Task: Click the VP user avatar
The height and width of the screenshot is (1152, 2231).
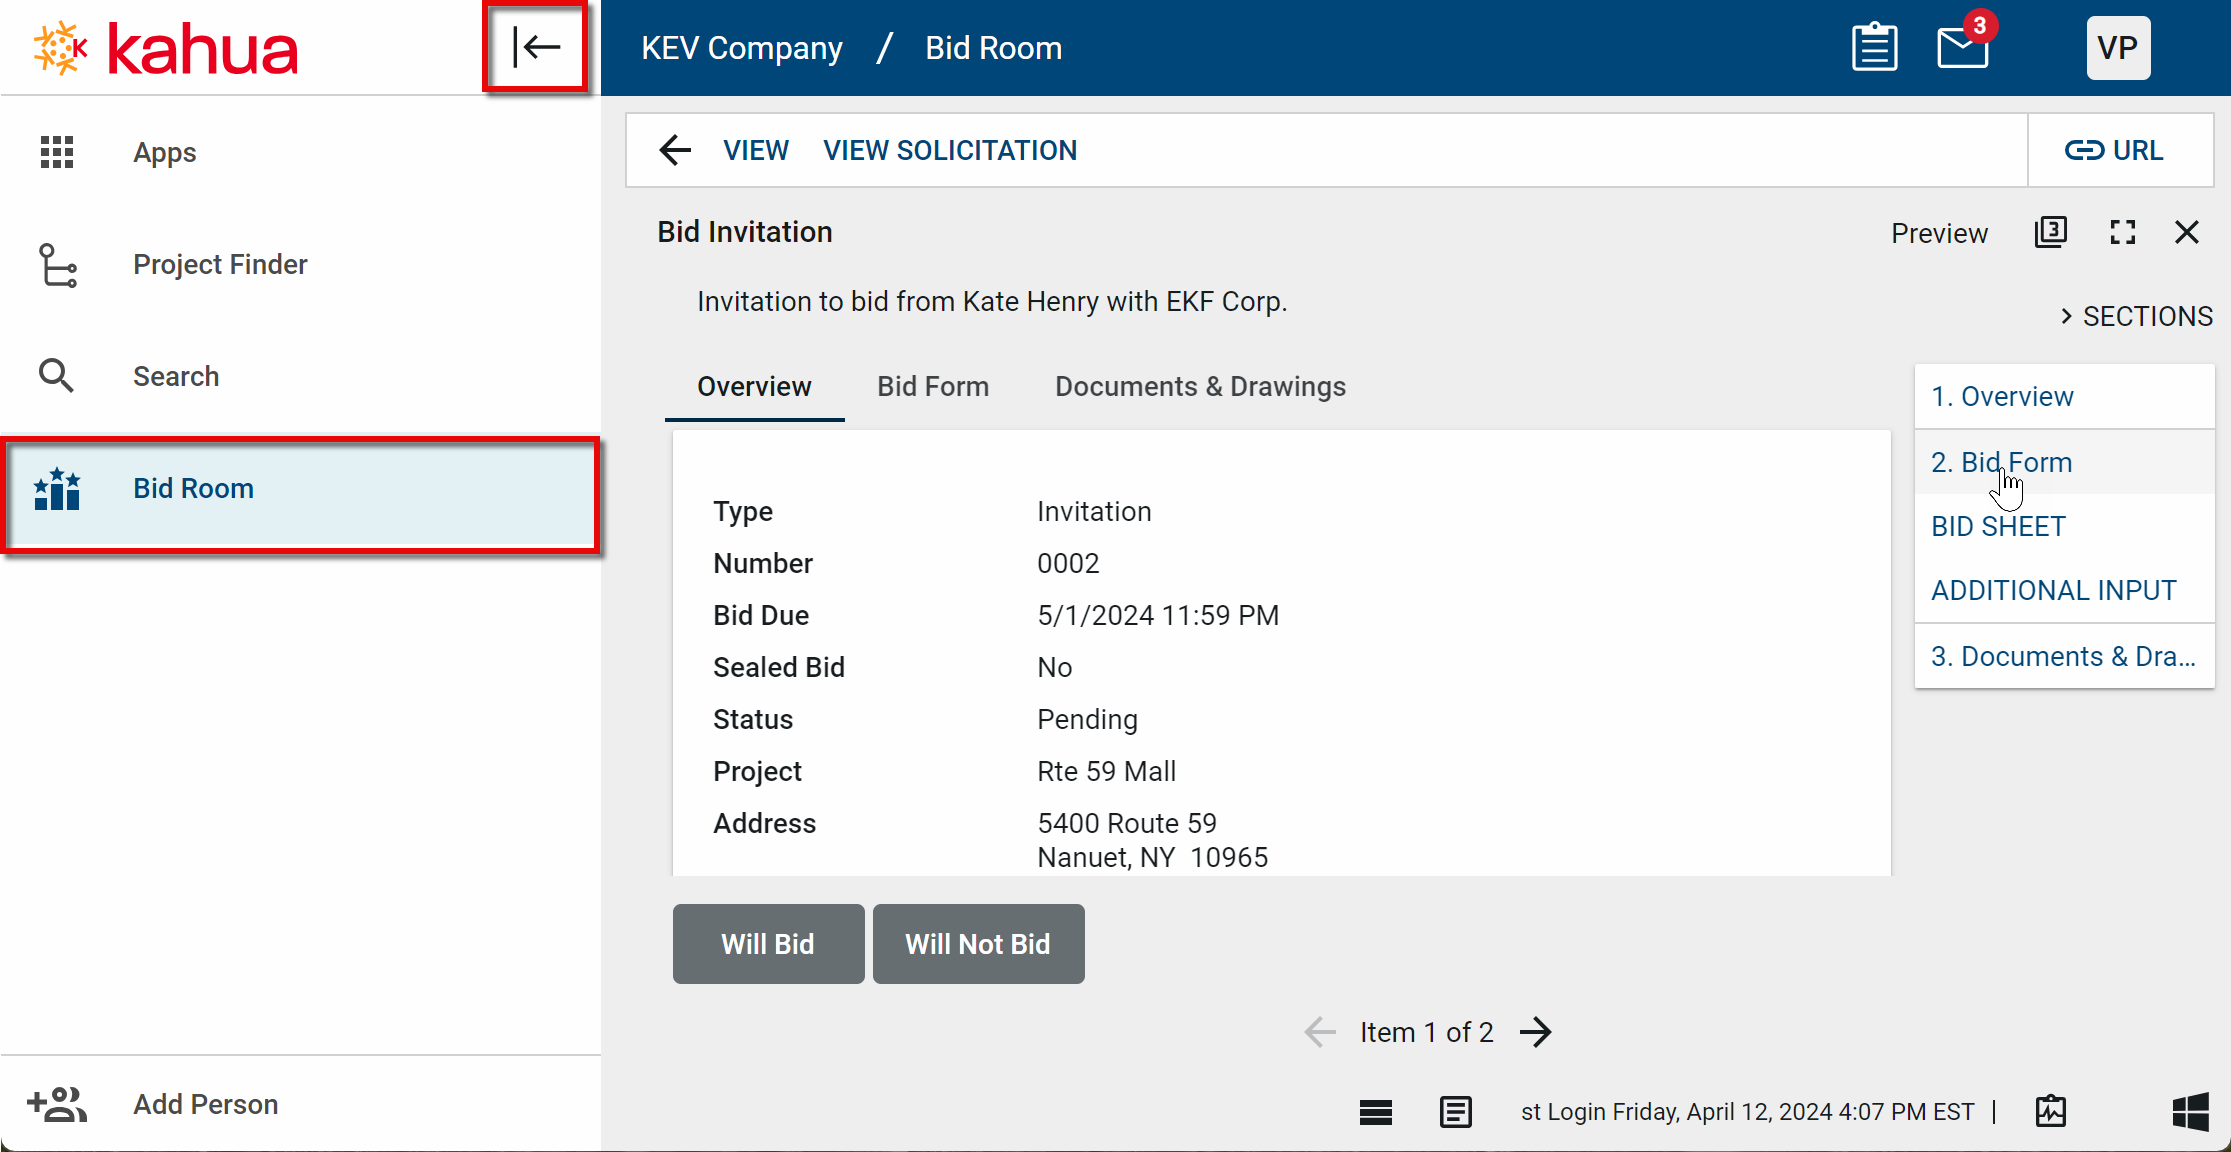Action: tap(2117, 47)
